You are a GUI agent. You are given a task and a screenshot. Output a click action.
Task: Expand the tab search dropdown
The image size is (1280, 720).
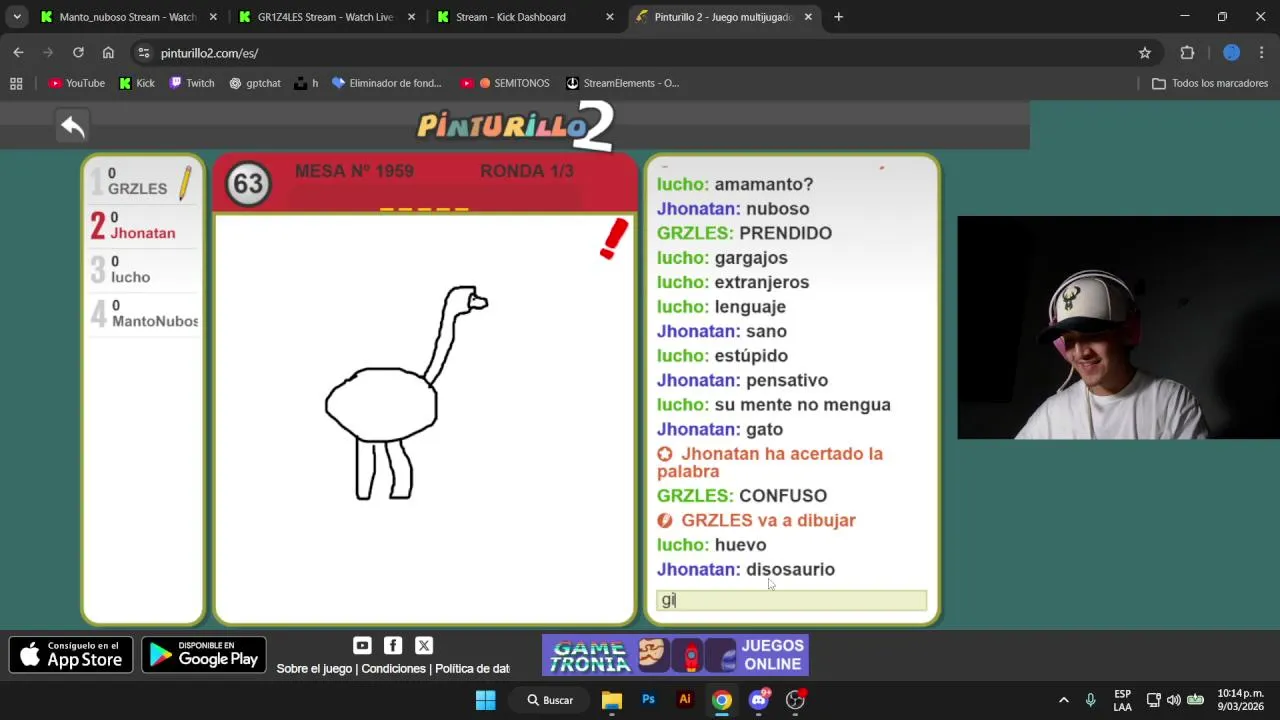[17, 17]
